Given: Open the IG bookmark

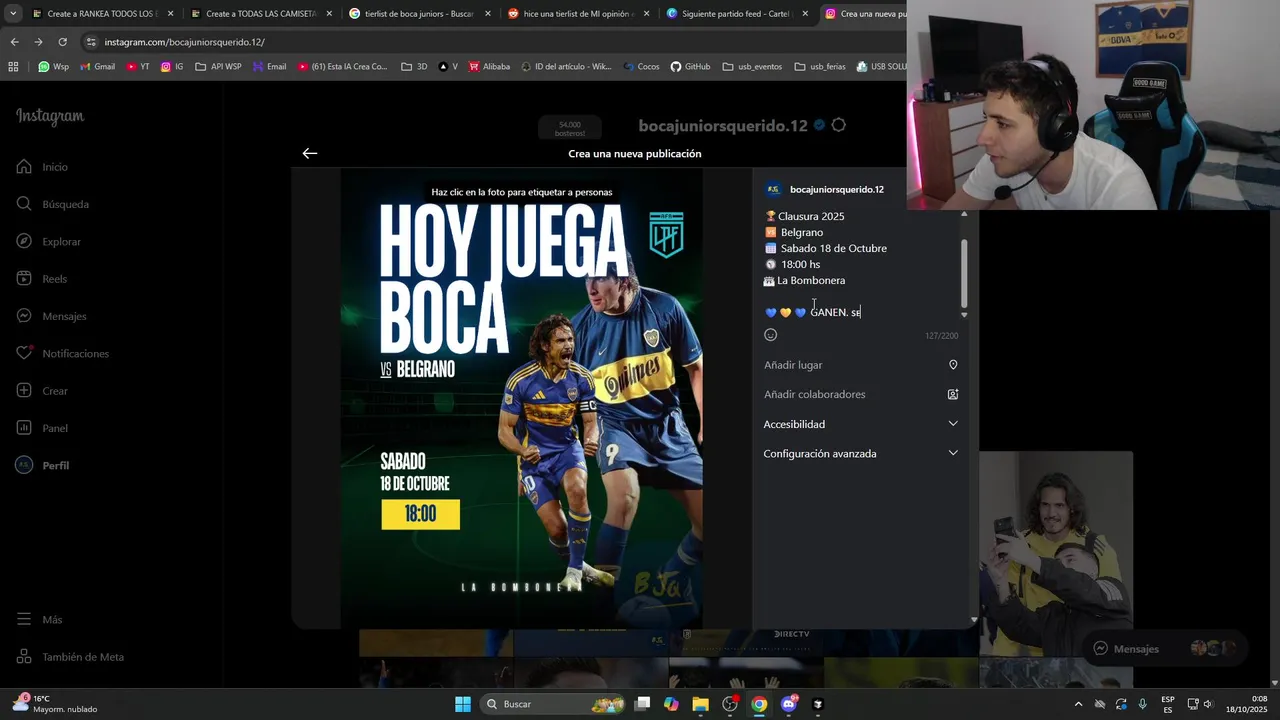Looking at the screenshot, I should 172,67.
